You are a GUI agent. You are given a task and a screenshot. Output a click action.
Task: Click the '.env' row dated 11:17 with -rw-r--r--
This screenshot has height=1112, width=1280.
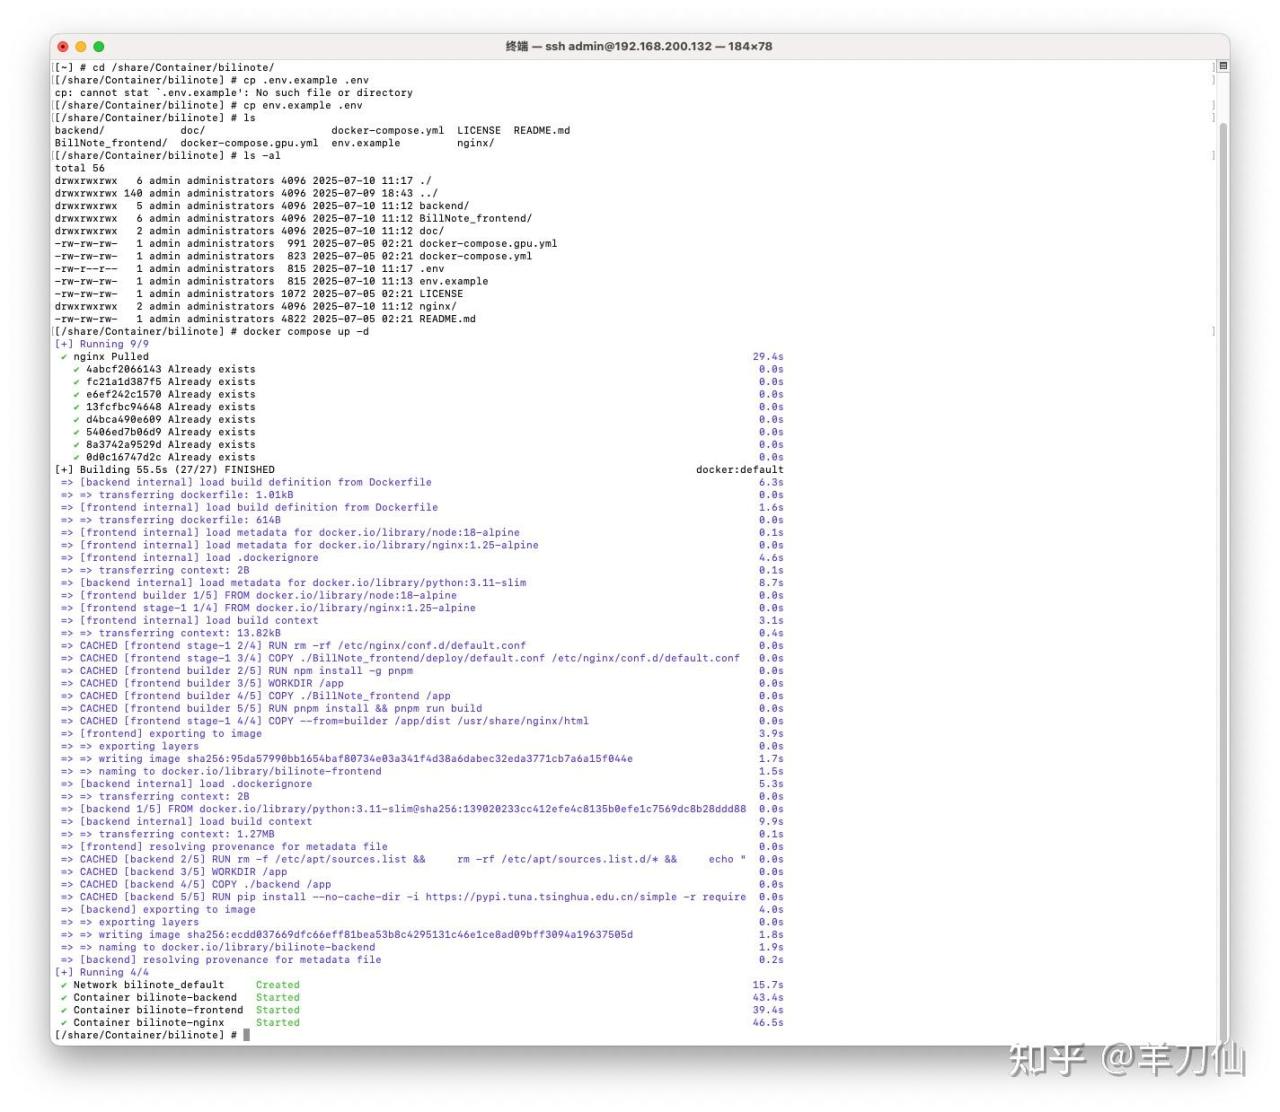(249, 268)
